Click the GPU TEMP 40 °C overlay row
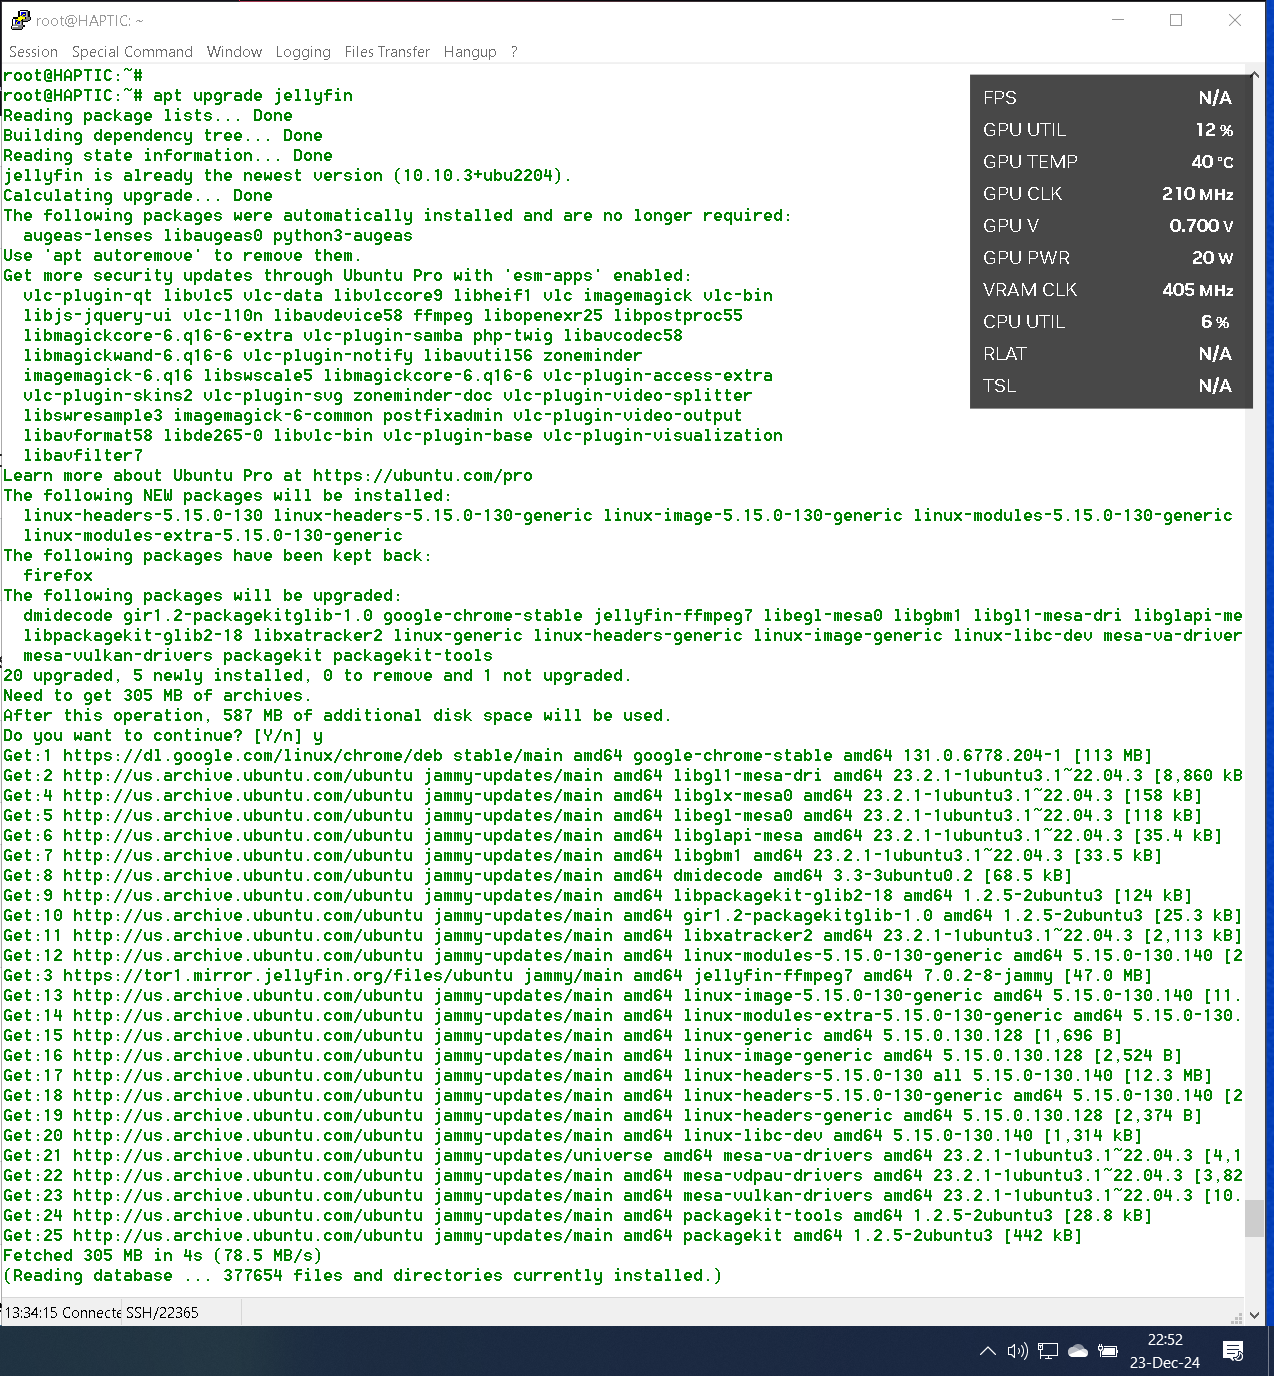The width and height of the screenshot is (1274, 1376). click(1108, 162)
